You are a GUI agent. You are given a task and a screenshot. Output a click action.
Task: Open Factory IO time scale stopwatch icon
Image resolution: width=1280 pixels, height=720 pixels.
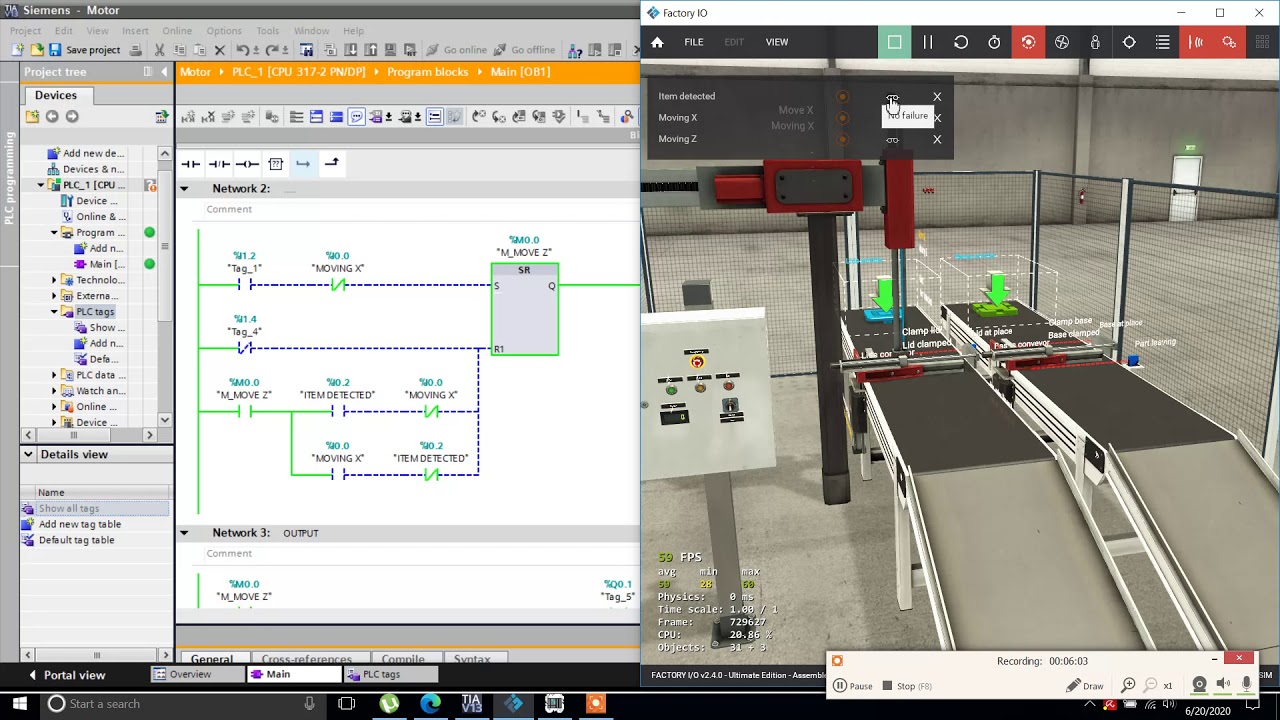pos(994,42)
